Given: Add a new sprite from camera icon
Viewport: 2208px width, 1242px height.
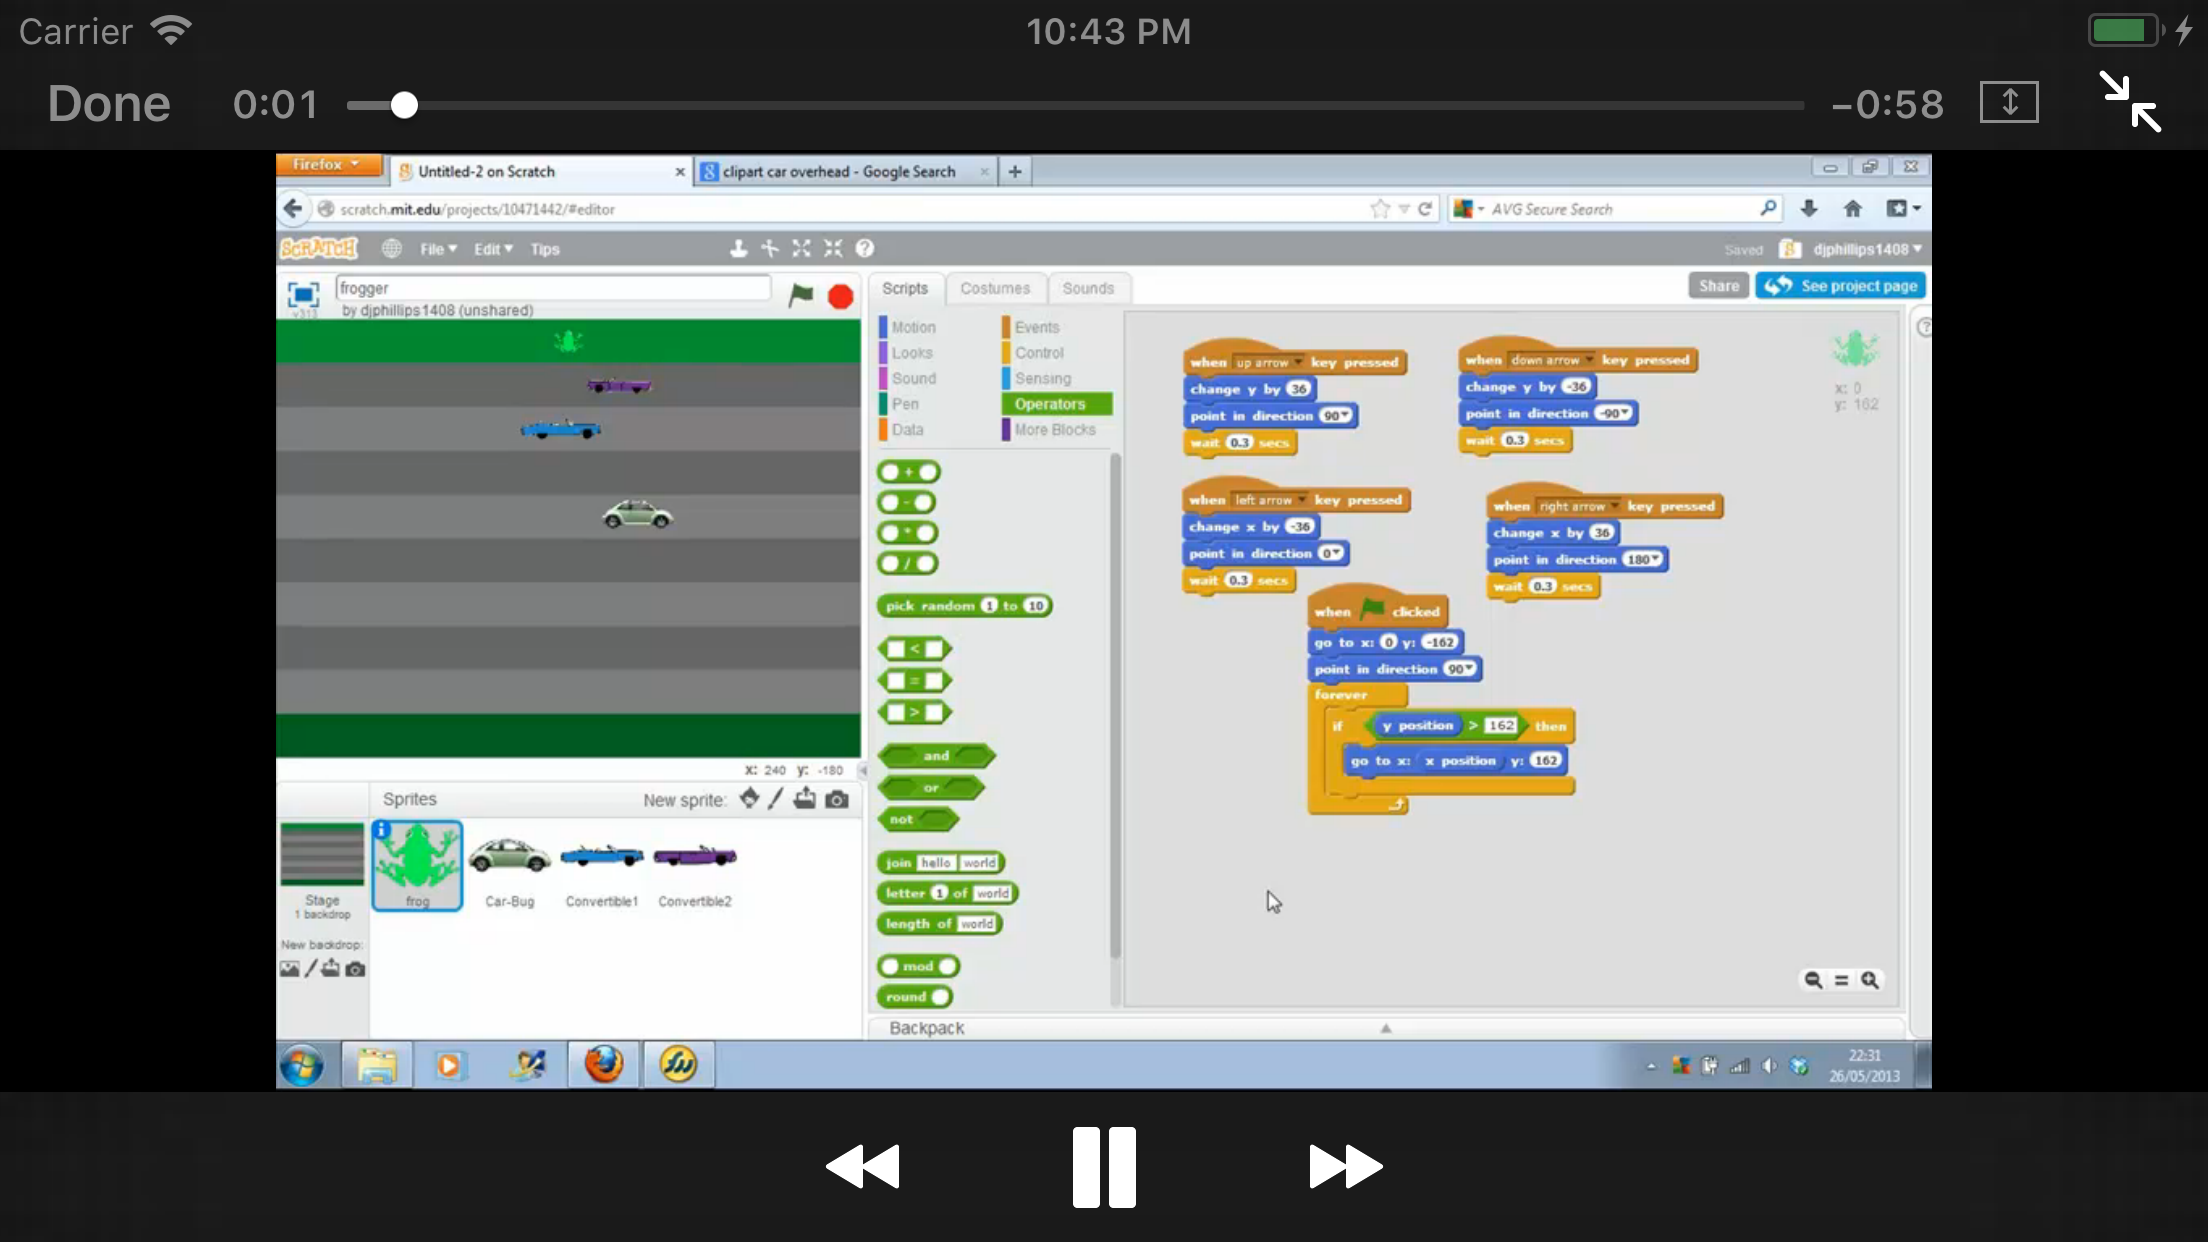Looking at the screenshot, I should tap(838, 799).
